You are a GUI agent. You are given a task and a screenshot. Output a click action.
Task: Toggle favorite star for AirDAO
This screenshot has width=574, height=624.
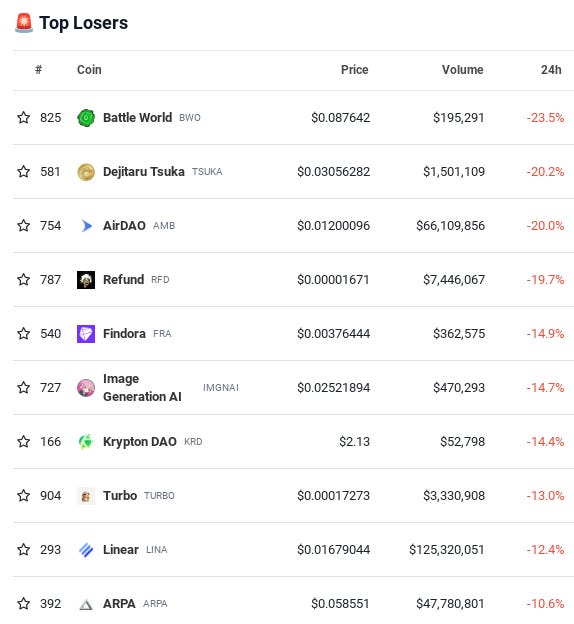[23, 225]
